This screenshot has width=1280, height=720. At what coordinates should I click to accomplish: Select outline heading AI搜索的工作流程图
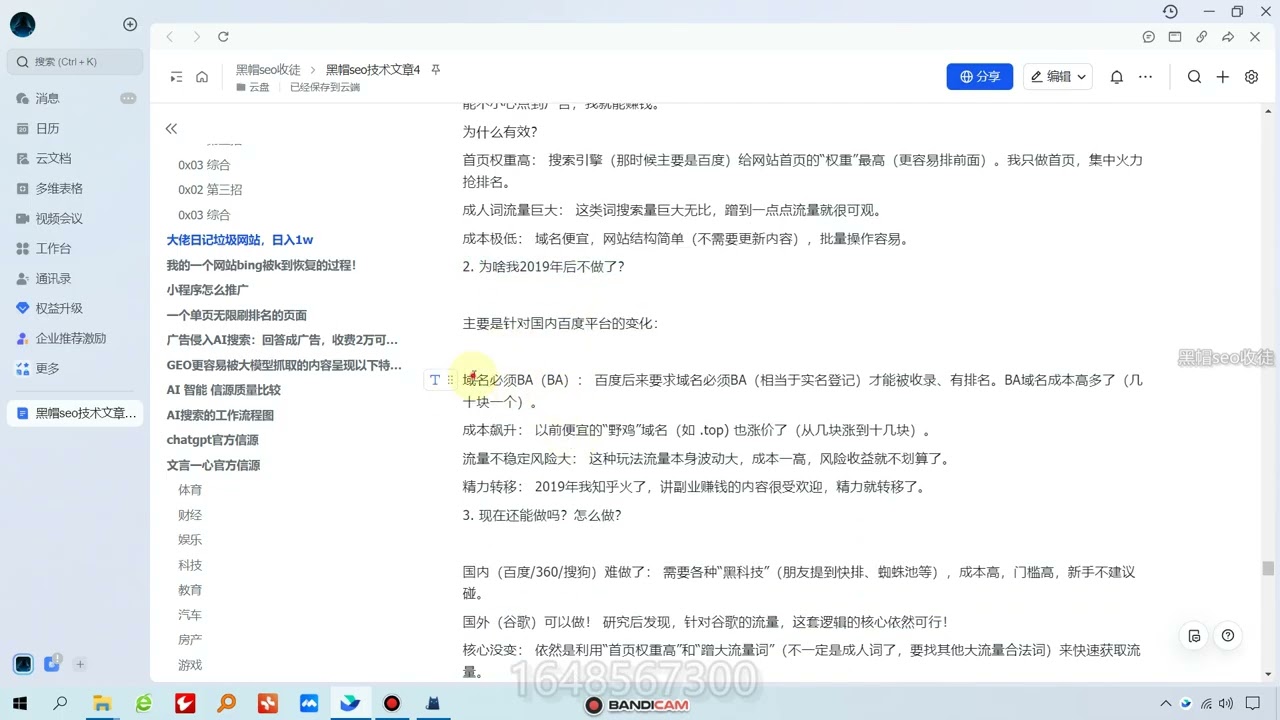click(220, 415)
